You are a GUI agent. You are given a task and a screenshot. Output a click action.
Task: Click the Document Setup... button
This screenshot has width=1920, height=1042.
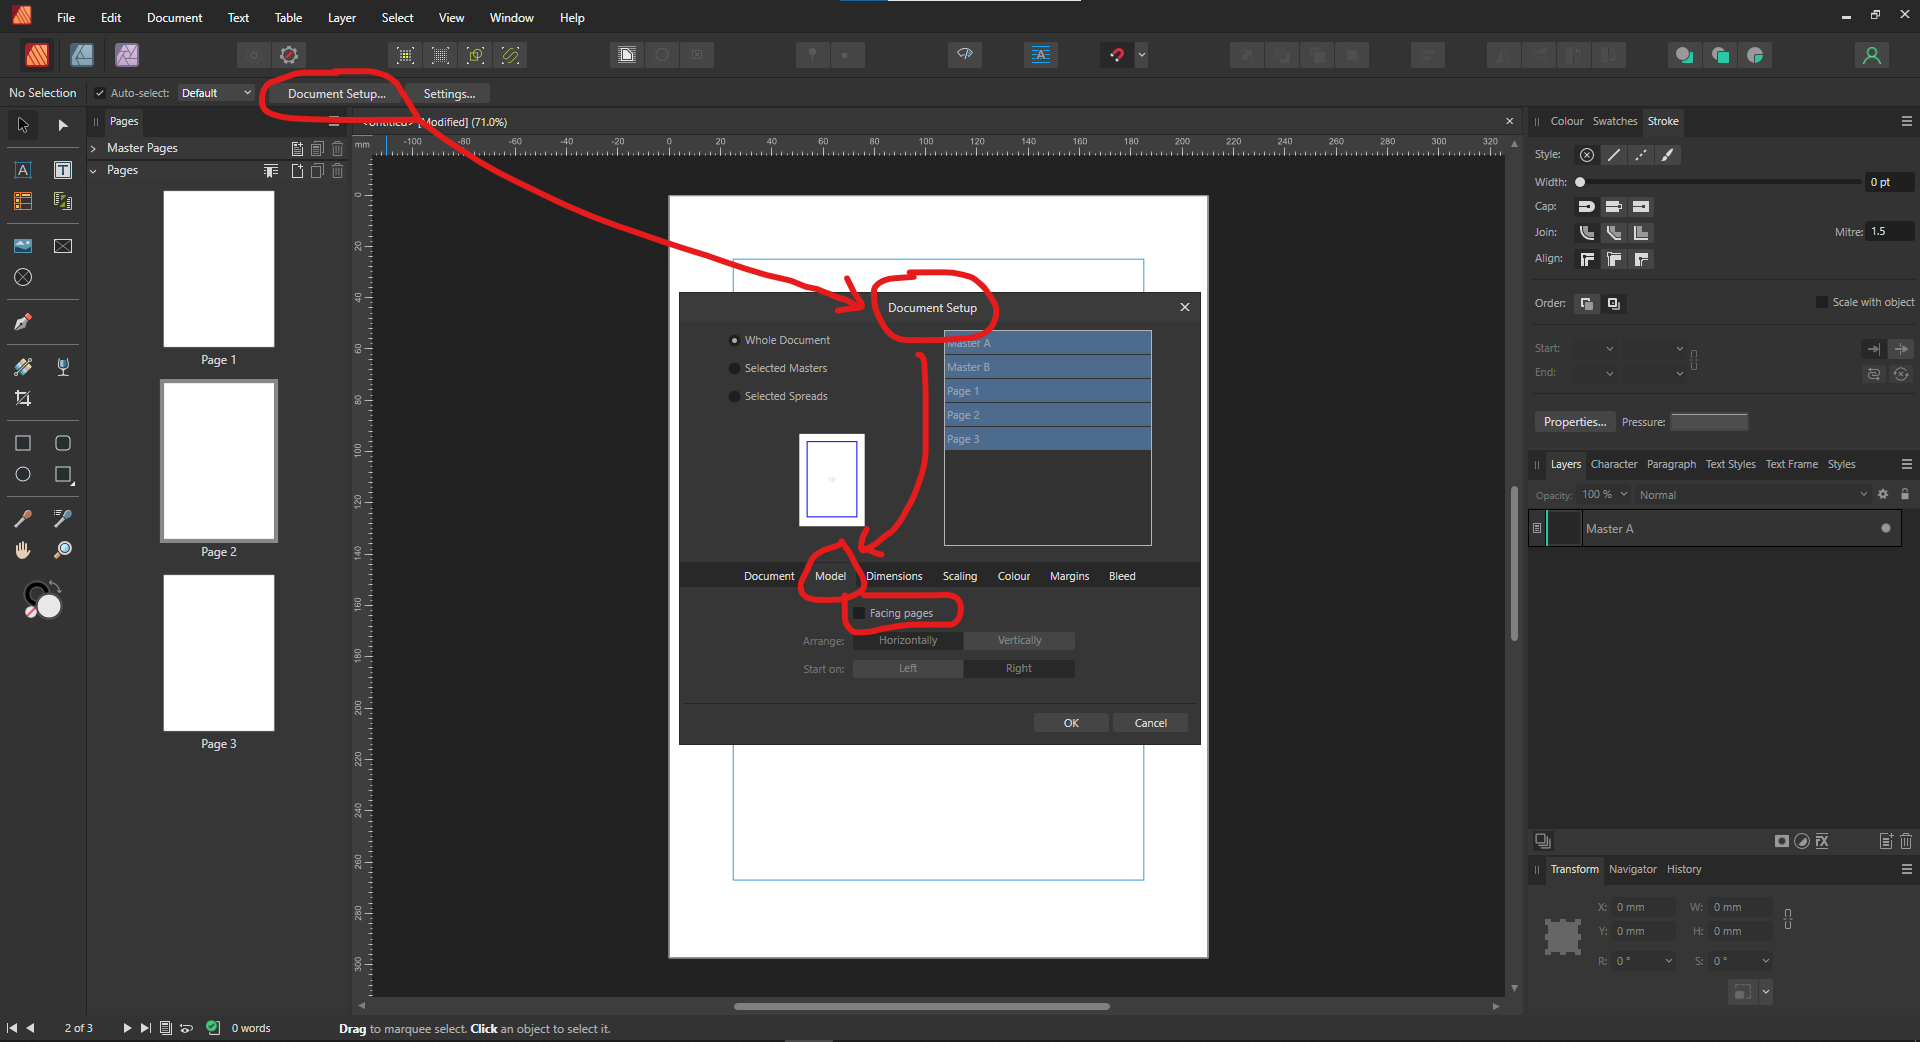point(336,94)
